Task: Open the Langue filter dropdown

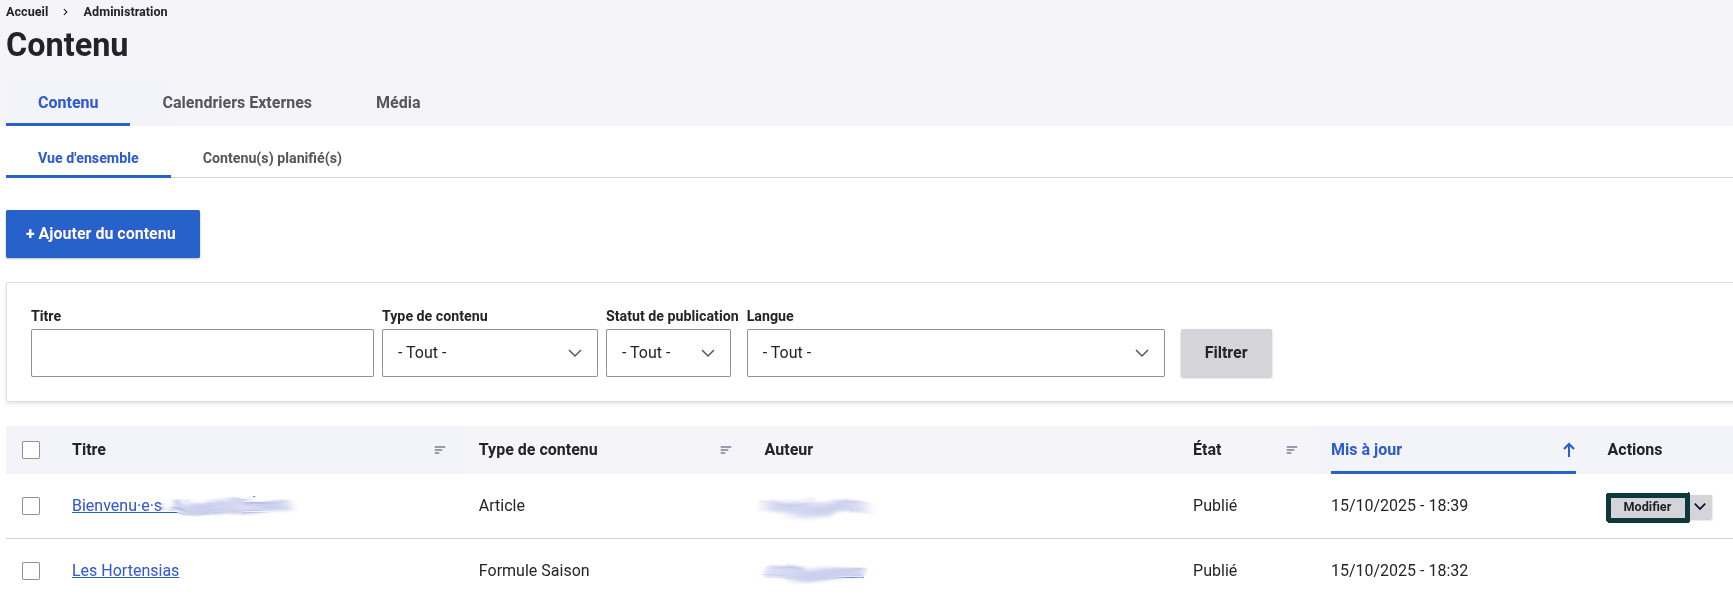Action: click(x=954, y=353)
